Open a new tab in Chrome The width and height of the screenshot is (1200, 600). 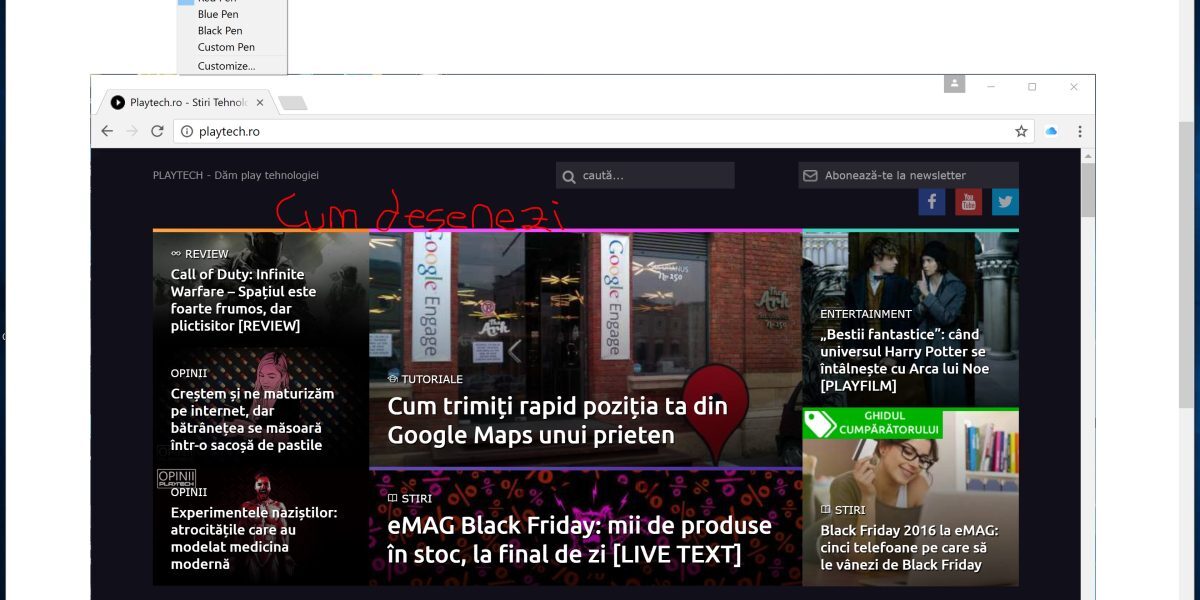tap(292, 103)
